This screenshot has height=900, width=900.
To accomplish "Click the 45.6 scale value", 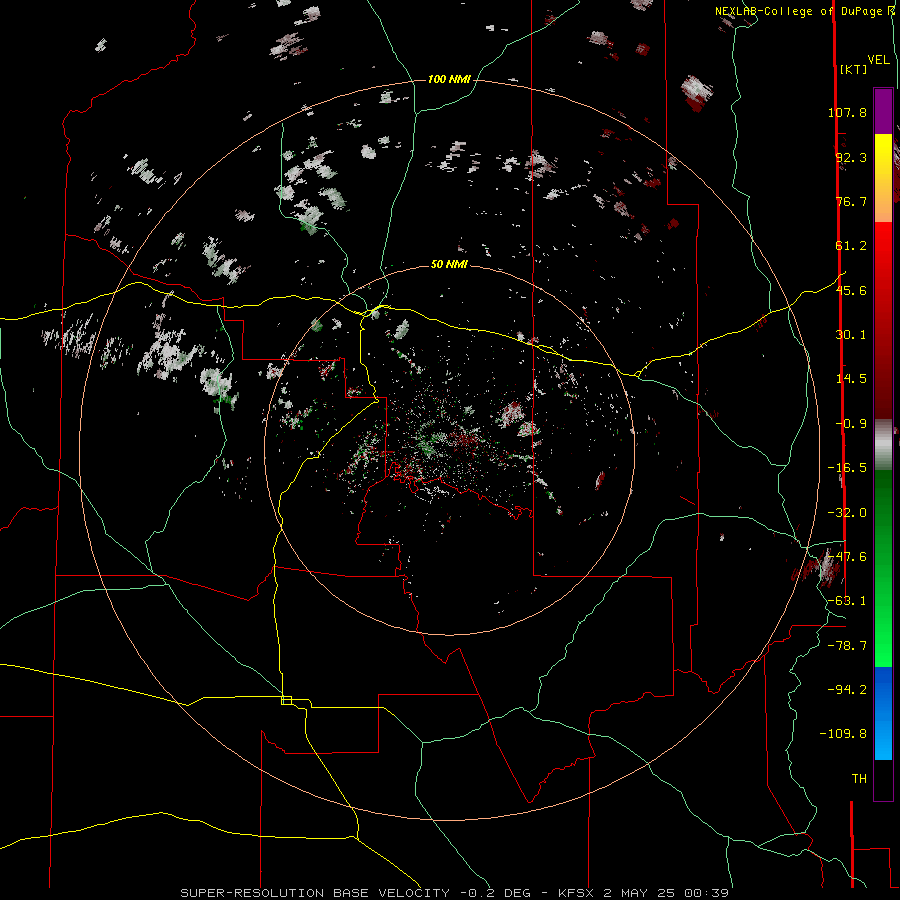I will point(851,290).
